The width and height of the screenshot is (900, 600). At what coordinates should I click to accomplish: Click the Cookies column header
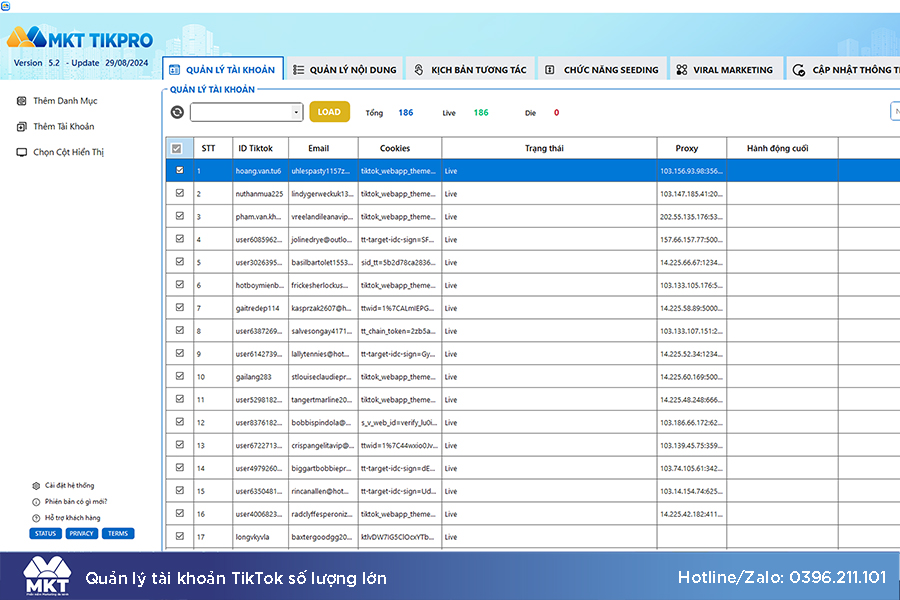[400, 148]
